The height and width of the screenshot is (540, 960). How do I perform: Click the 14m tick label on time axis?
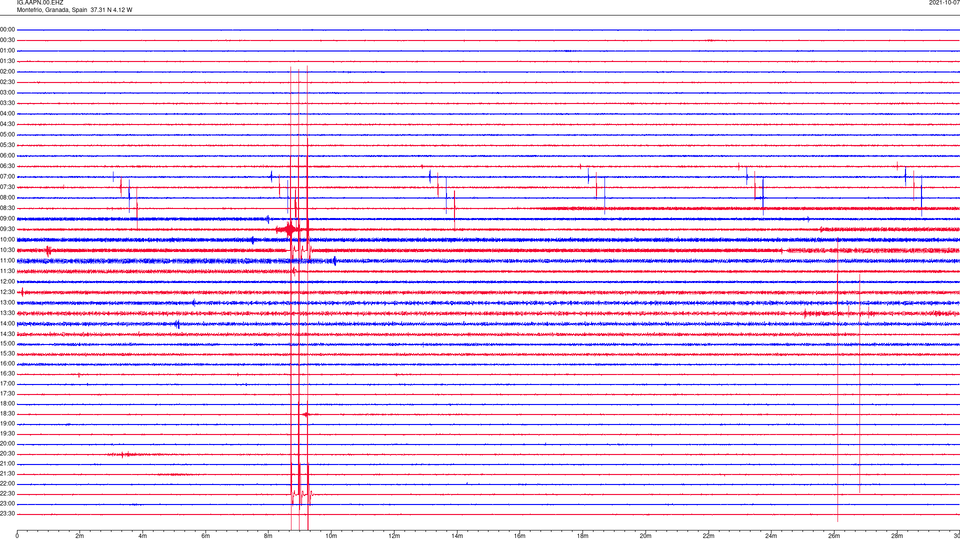457,536
